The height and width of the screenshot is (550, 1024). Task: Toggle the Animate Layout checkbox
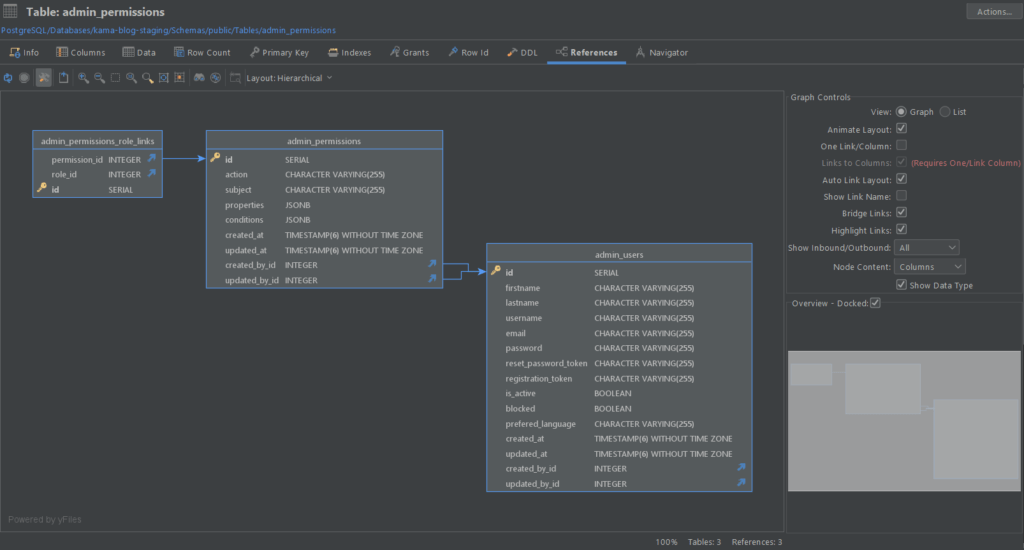pyautogui.click(x=901, y=129)
